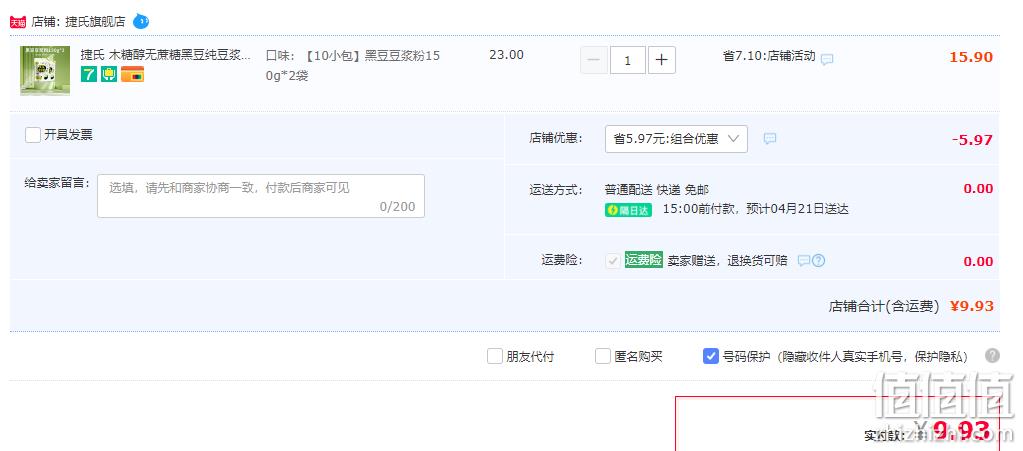Click the 15:00前付款 delivery estimate text
The height and width of the screenshot is (451, 1023).
[756, 210]
